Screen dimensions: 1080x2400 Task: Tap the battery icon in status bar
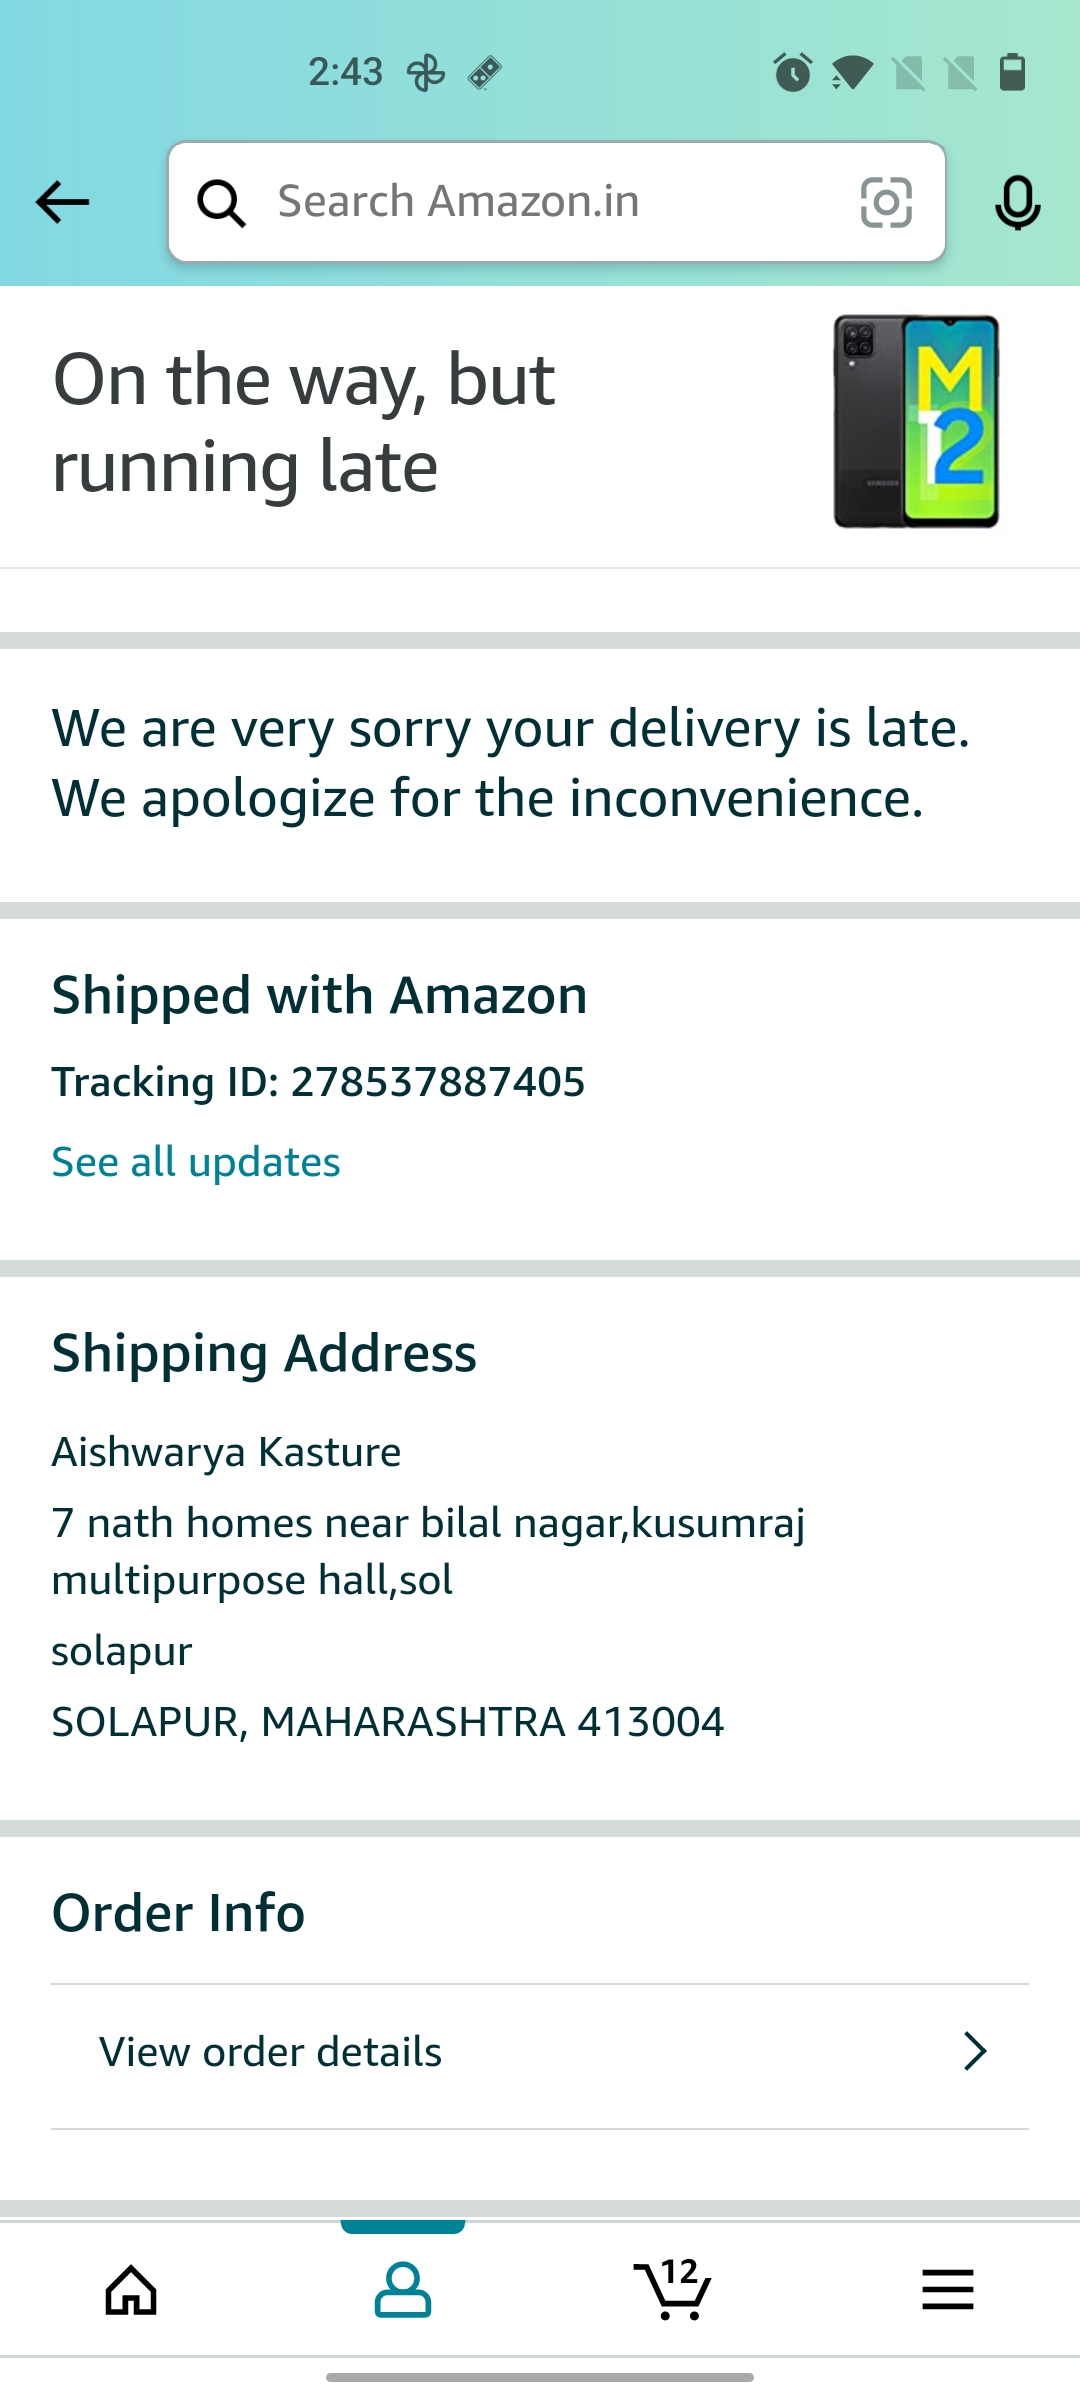click(x=1012, y=72)
